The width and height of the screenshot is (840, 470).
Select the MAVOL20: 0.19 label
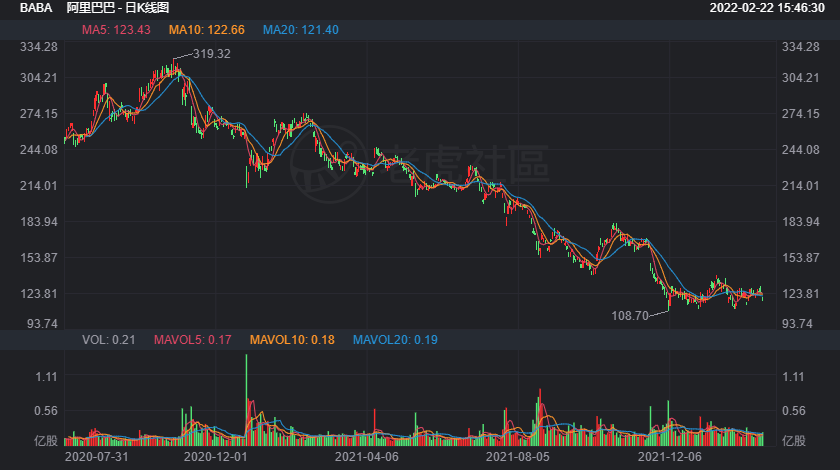pyautogui.click(x=395, y=340)
